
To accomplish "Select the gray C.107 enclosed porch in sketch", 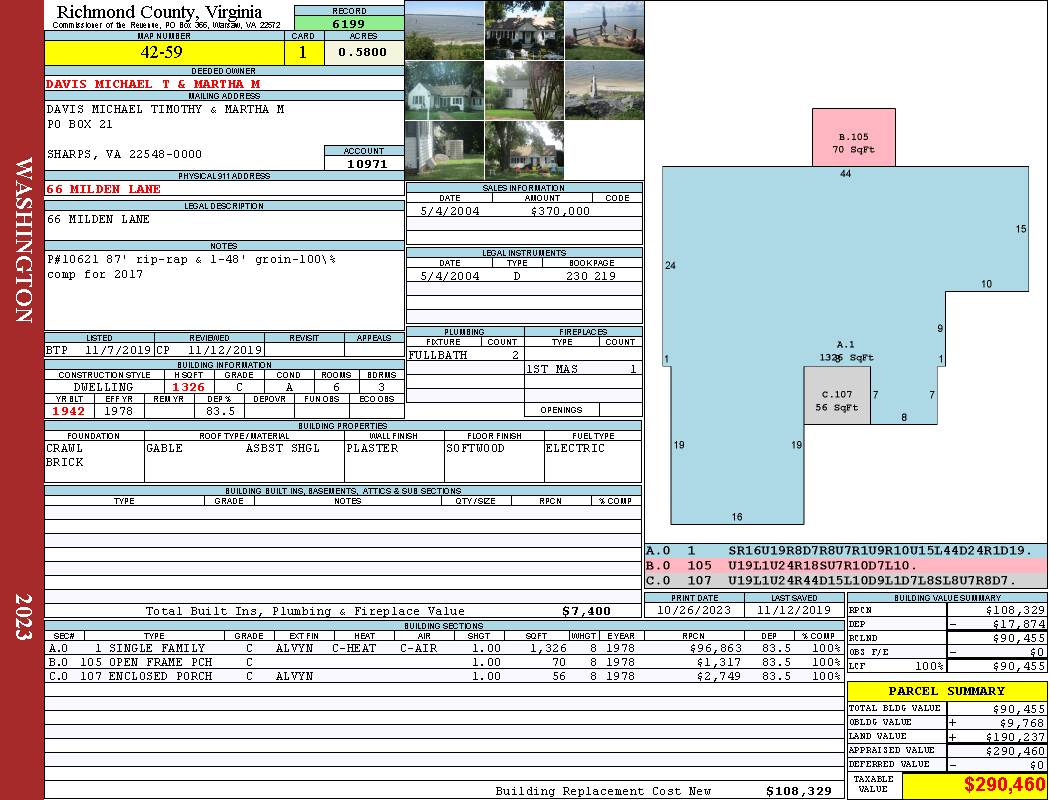I will click(836, 395).
